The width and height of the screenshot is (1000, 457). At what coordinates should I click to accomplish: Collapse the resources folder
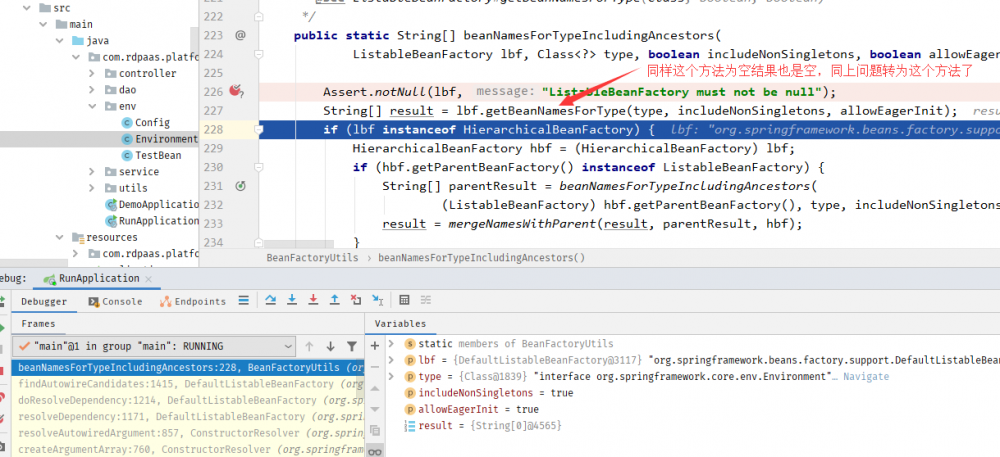[59, 237]
